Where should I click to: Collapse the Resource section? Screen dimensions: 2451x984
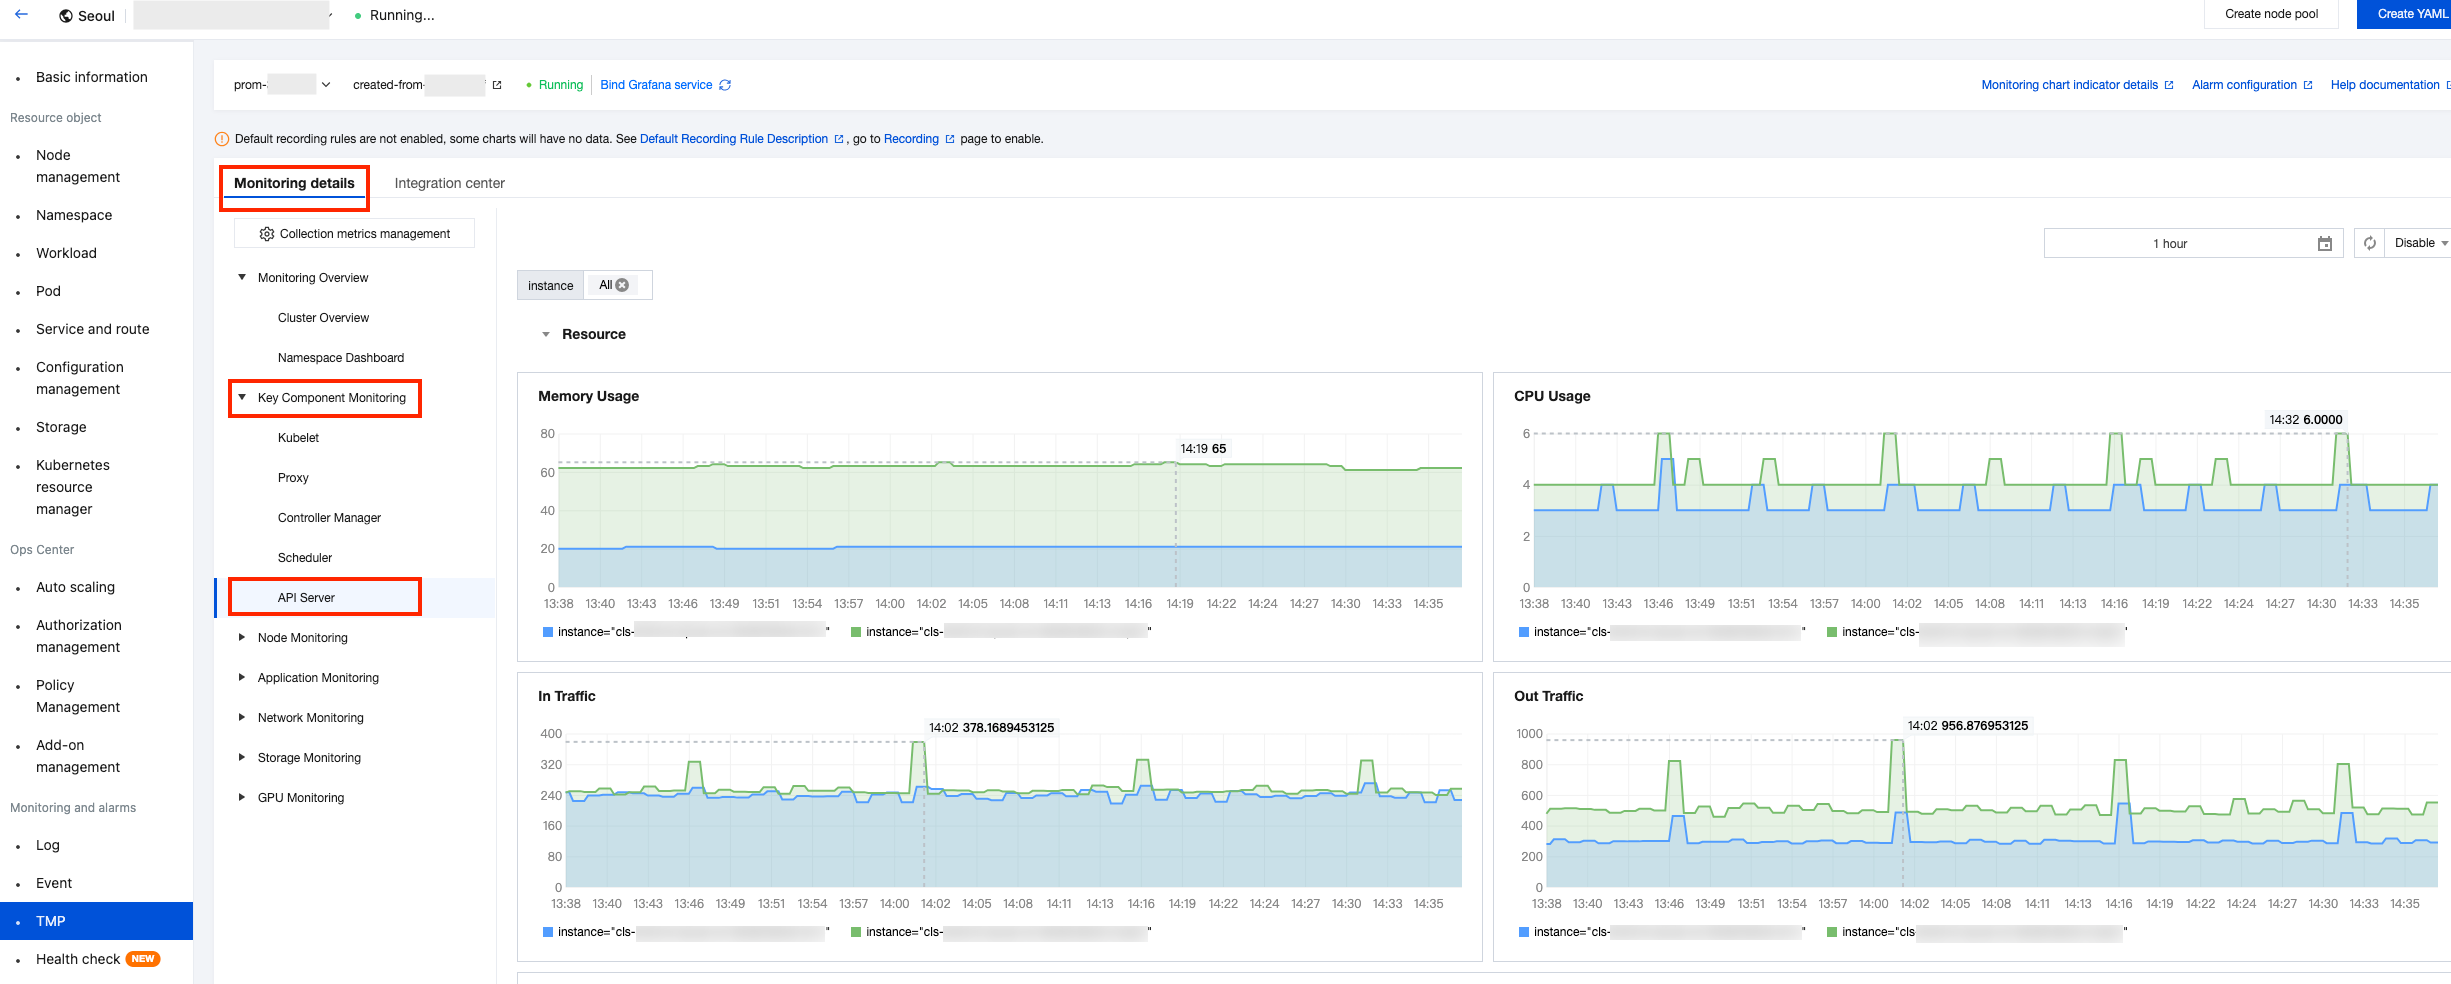click(x=546, y=335)
